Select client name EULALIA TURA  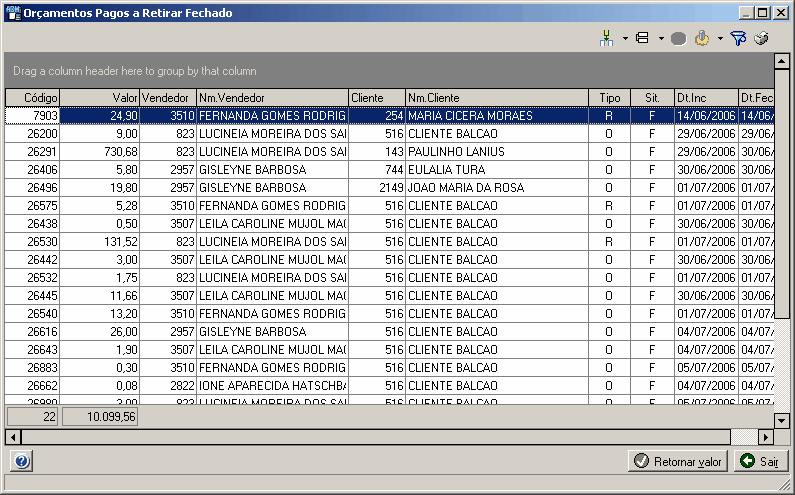(x=497, y=170)
